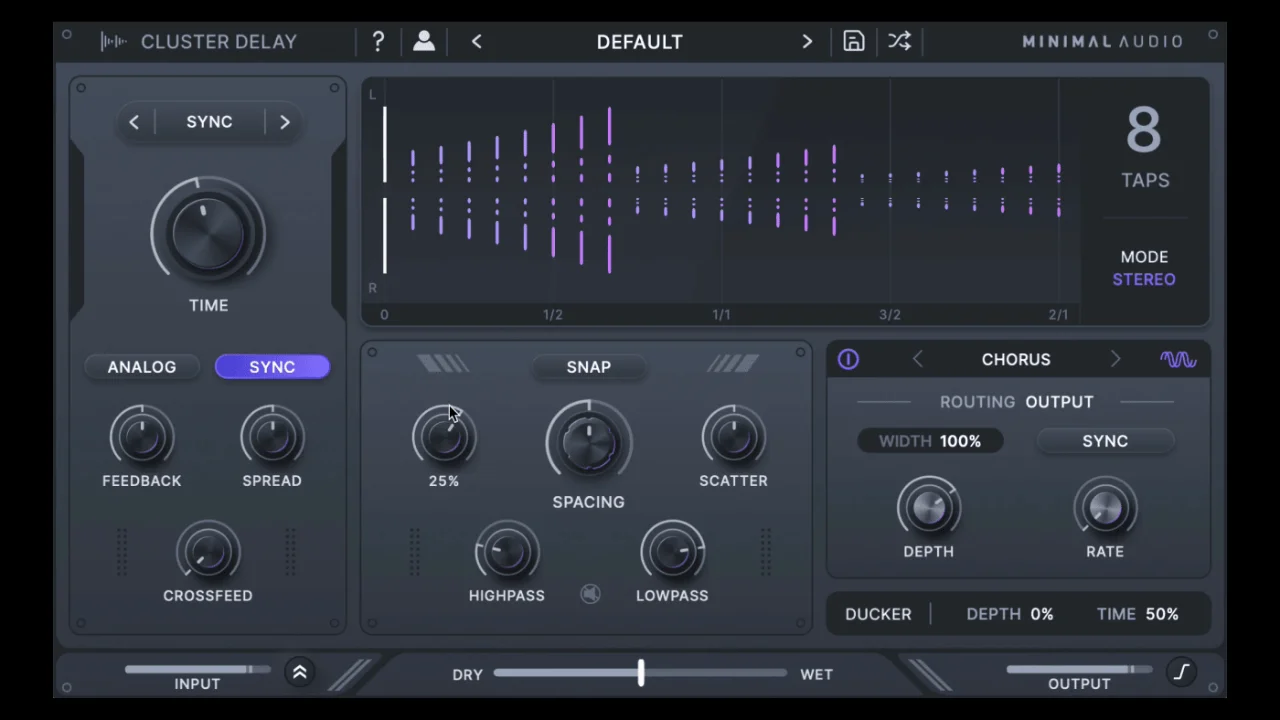Click the TIME knob
Image resolution: width=1280 pixels, height=720 pixels.
(208, 232)
